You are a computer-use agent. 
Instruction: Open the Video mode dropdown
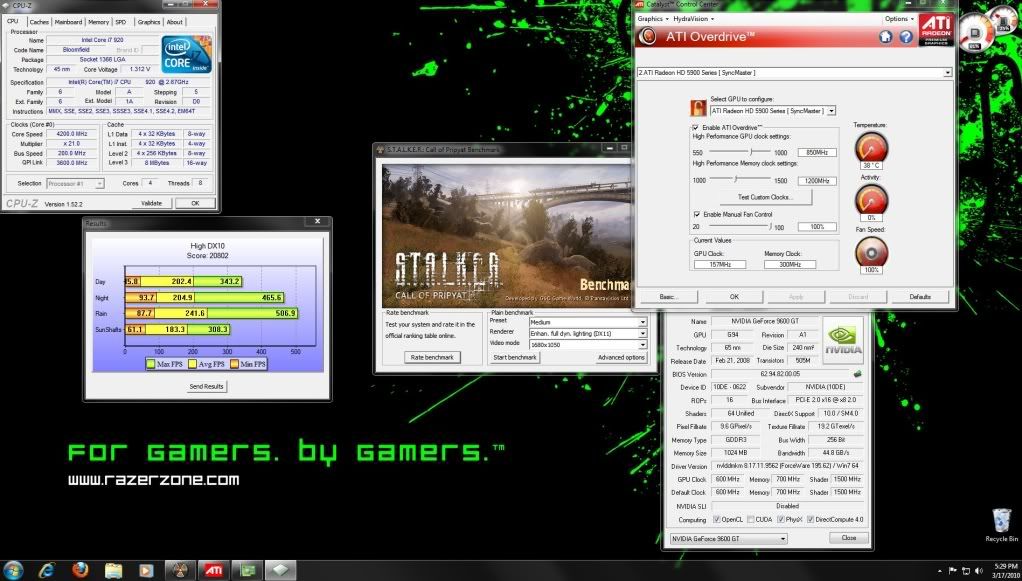(x=642, y=344)
